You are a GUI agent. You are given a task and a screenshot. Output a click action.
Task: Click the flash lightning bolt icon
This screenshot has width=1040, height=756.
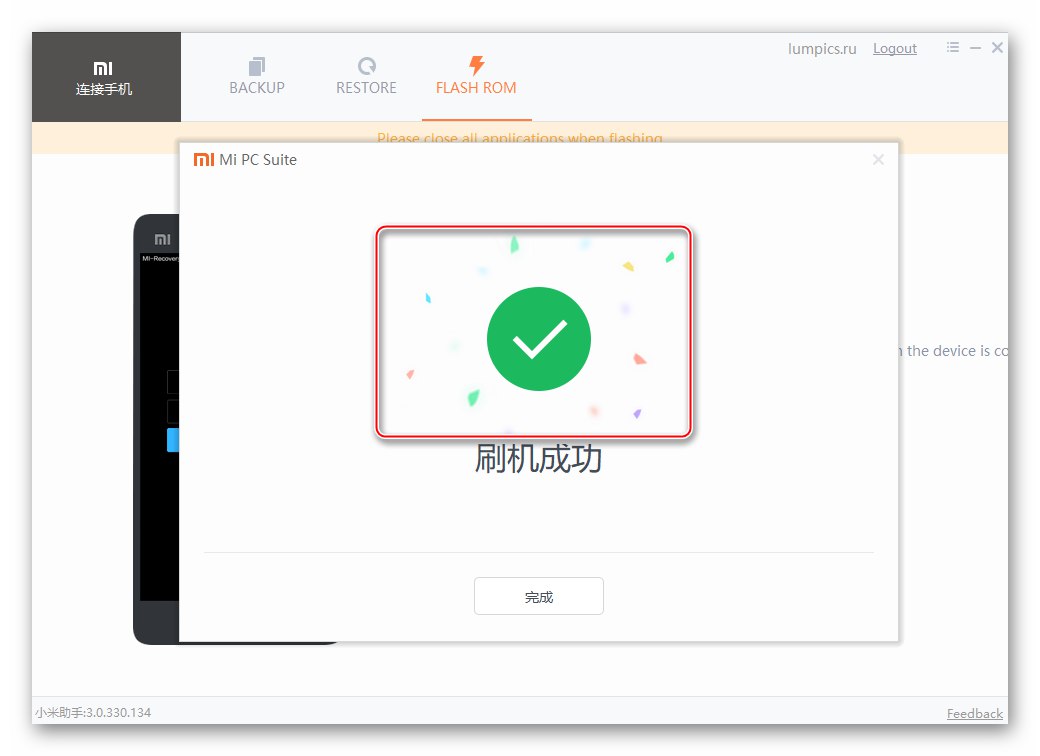point(476,65)
